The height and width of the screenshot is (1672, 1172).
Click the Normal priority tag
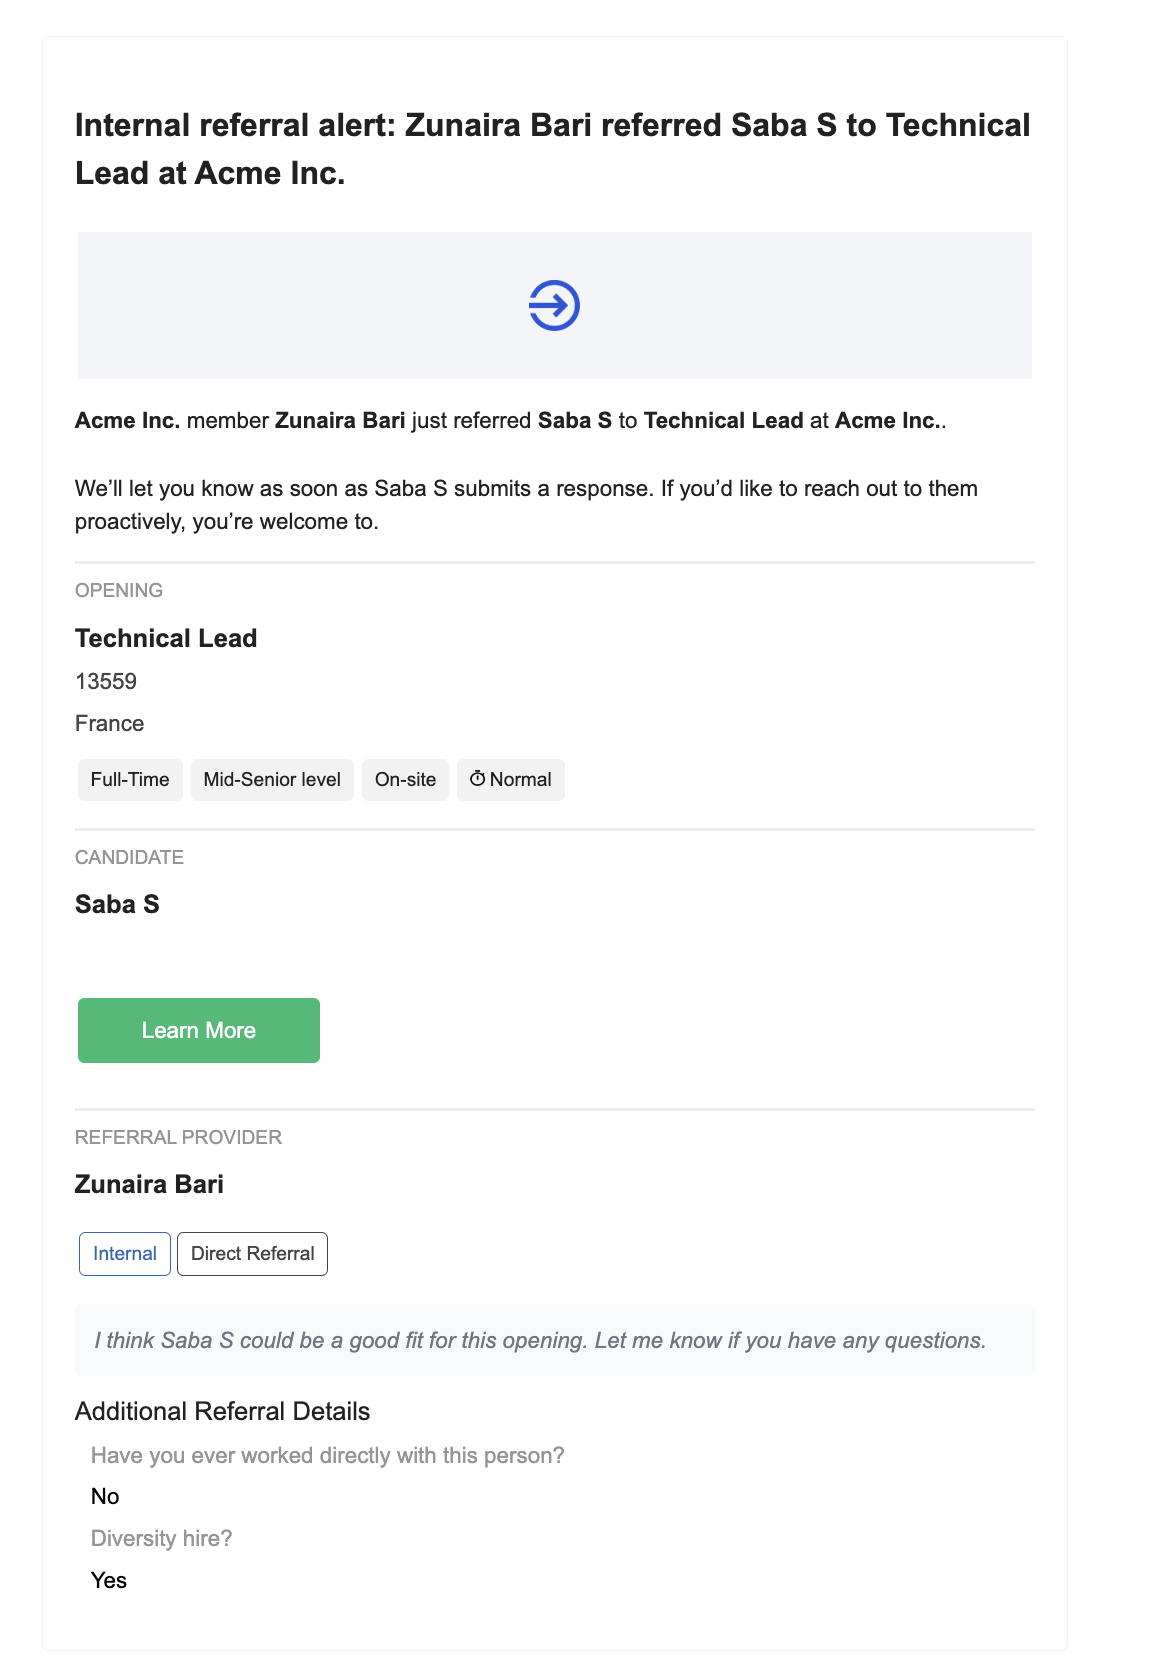(x=511, y=780)
